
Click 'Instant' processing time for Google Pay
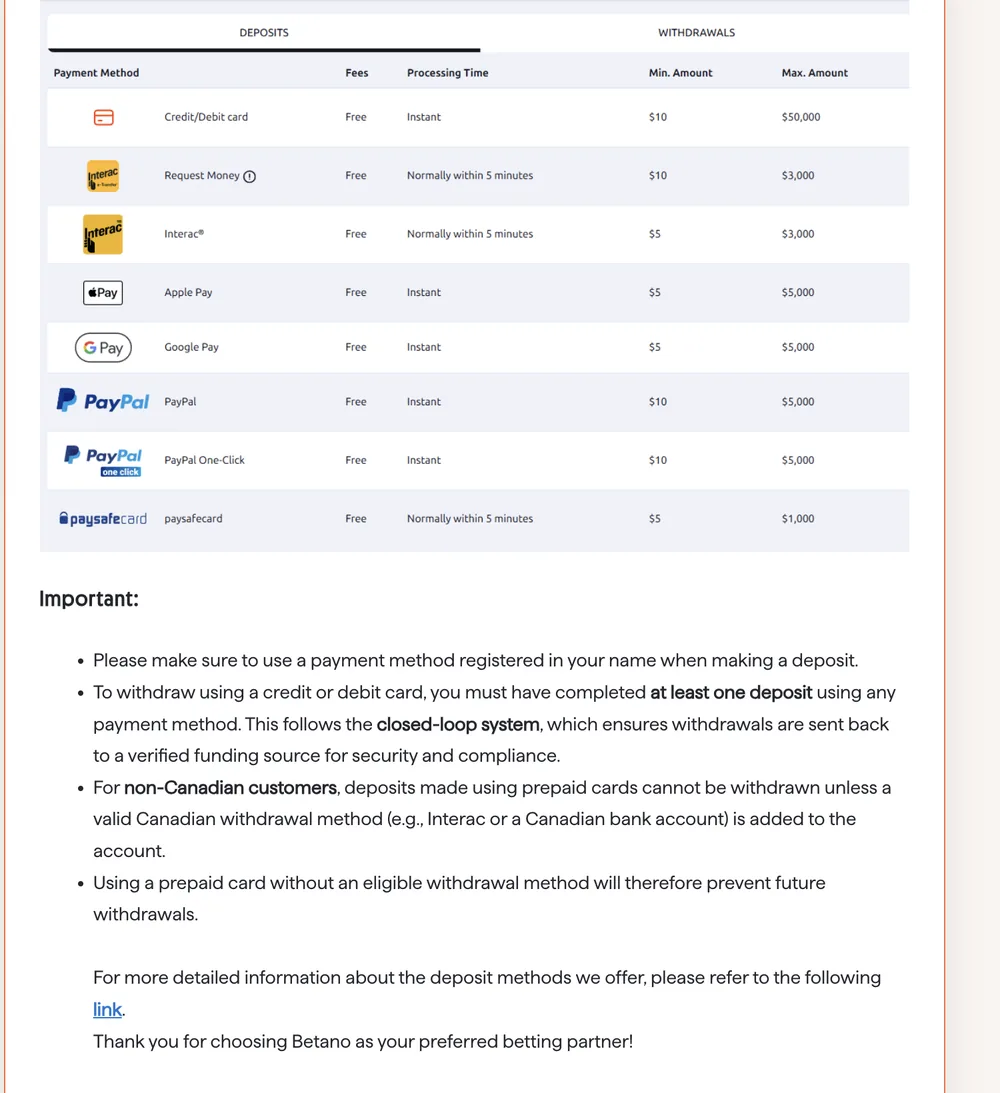[424, 347]
